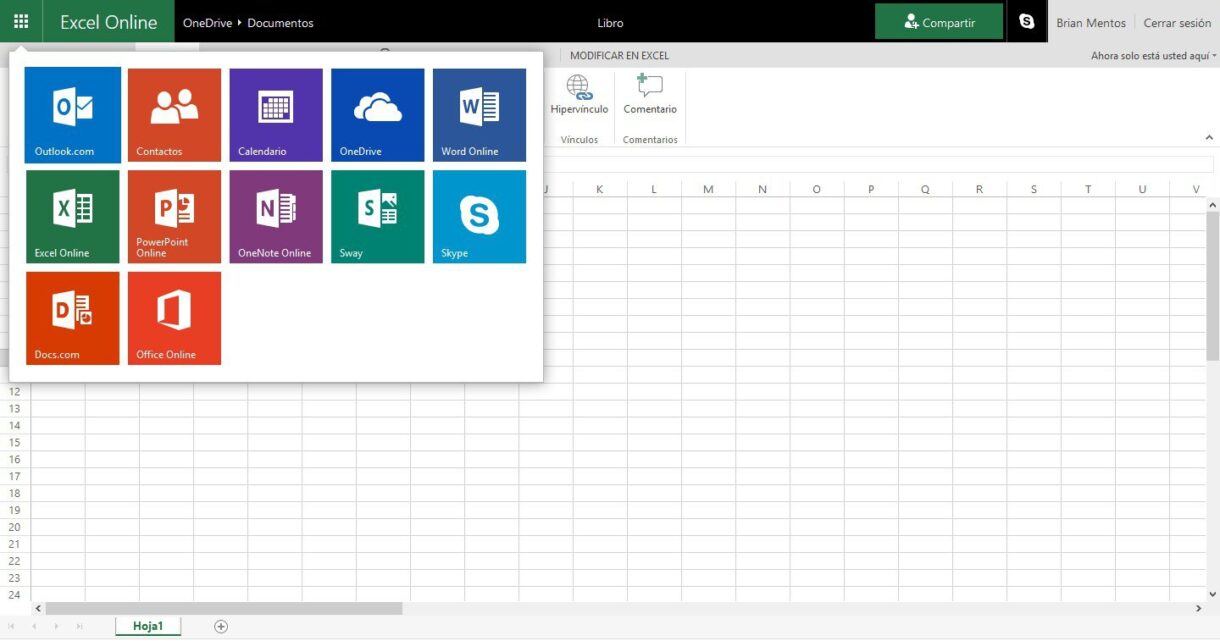This screenshot has height=641, width=1220.
Task: Open the Outlook.com tile
Action: click(x=72, y=115)
